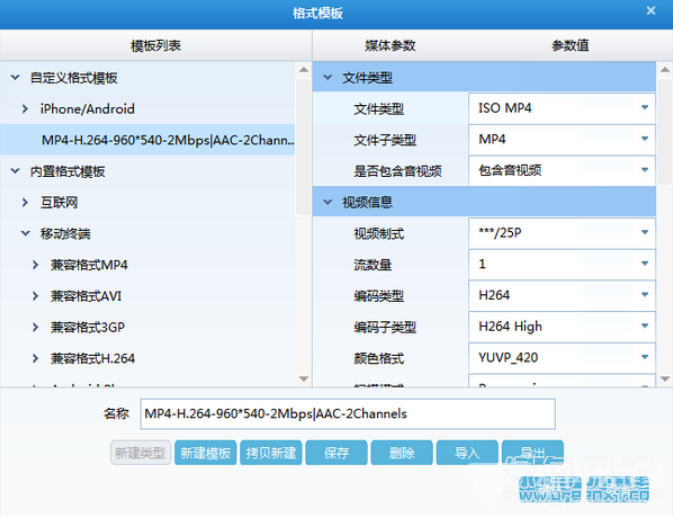Open the 颜色格式 YUVP_420 dropdown
673x516 pixels.
(560, 358)
